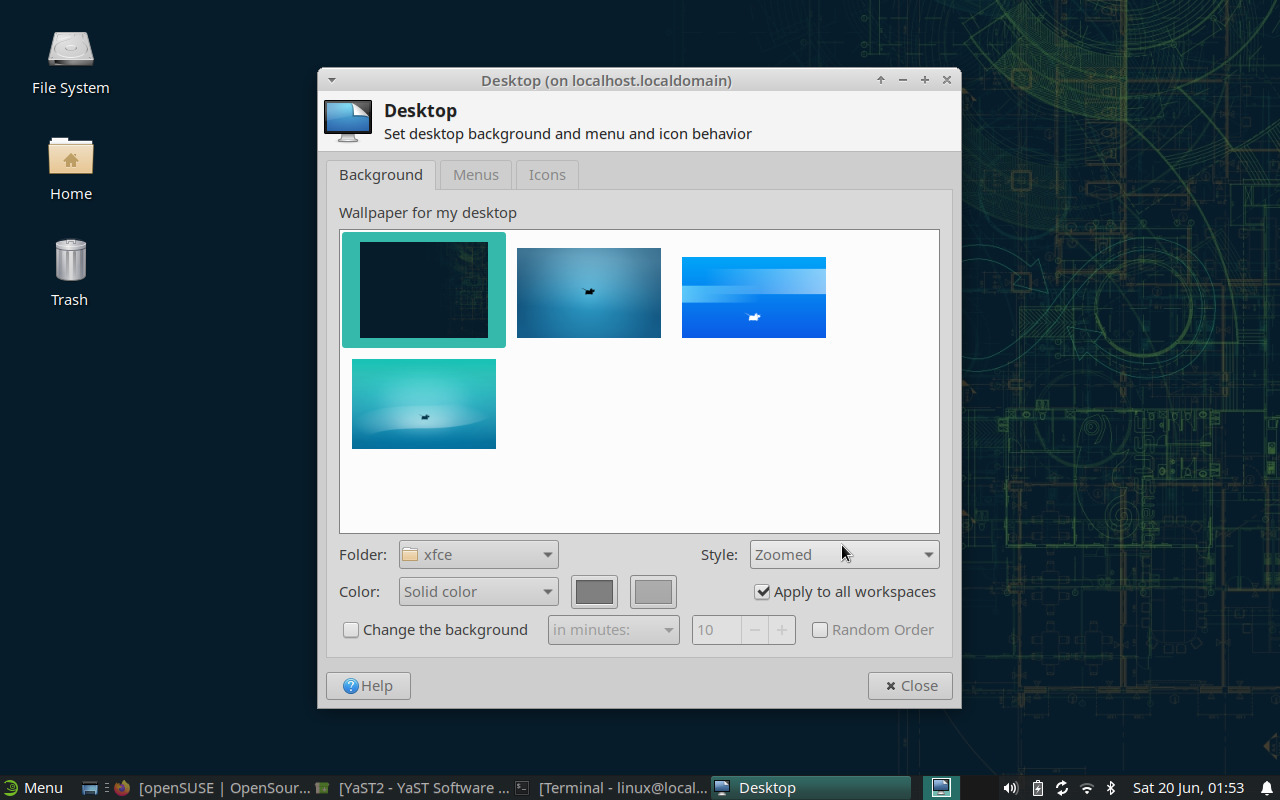Image resolution: width=1280 pixels, height=800 pixels.
Task: Enable Change the background option
Action: pos(351,629)
